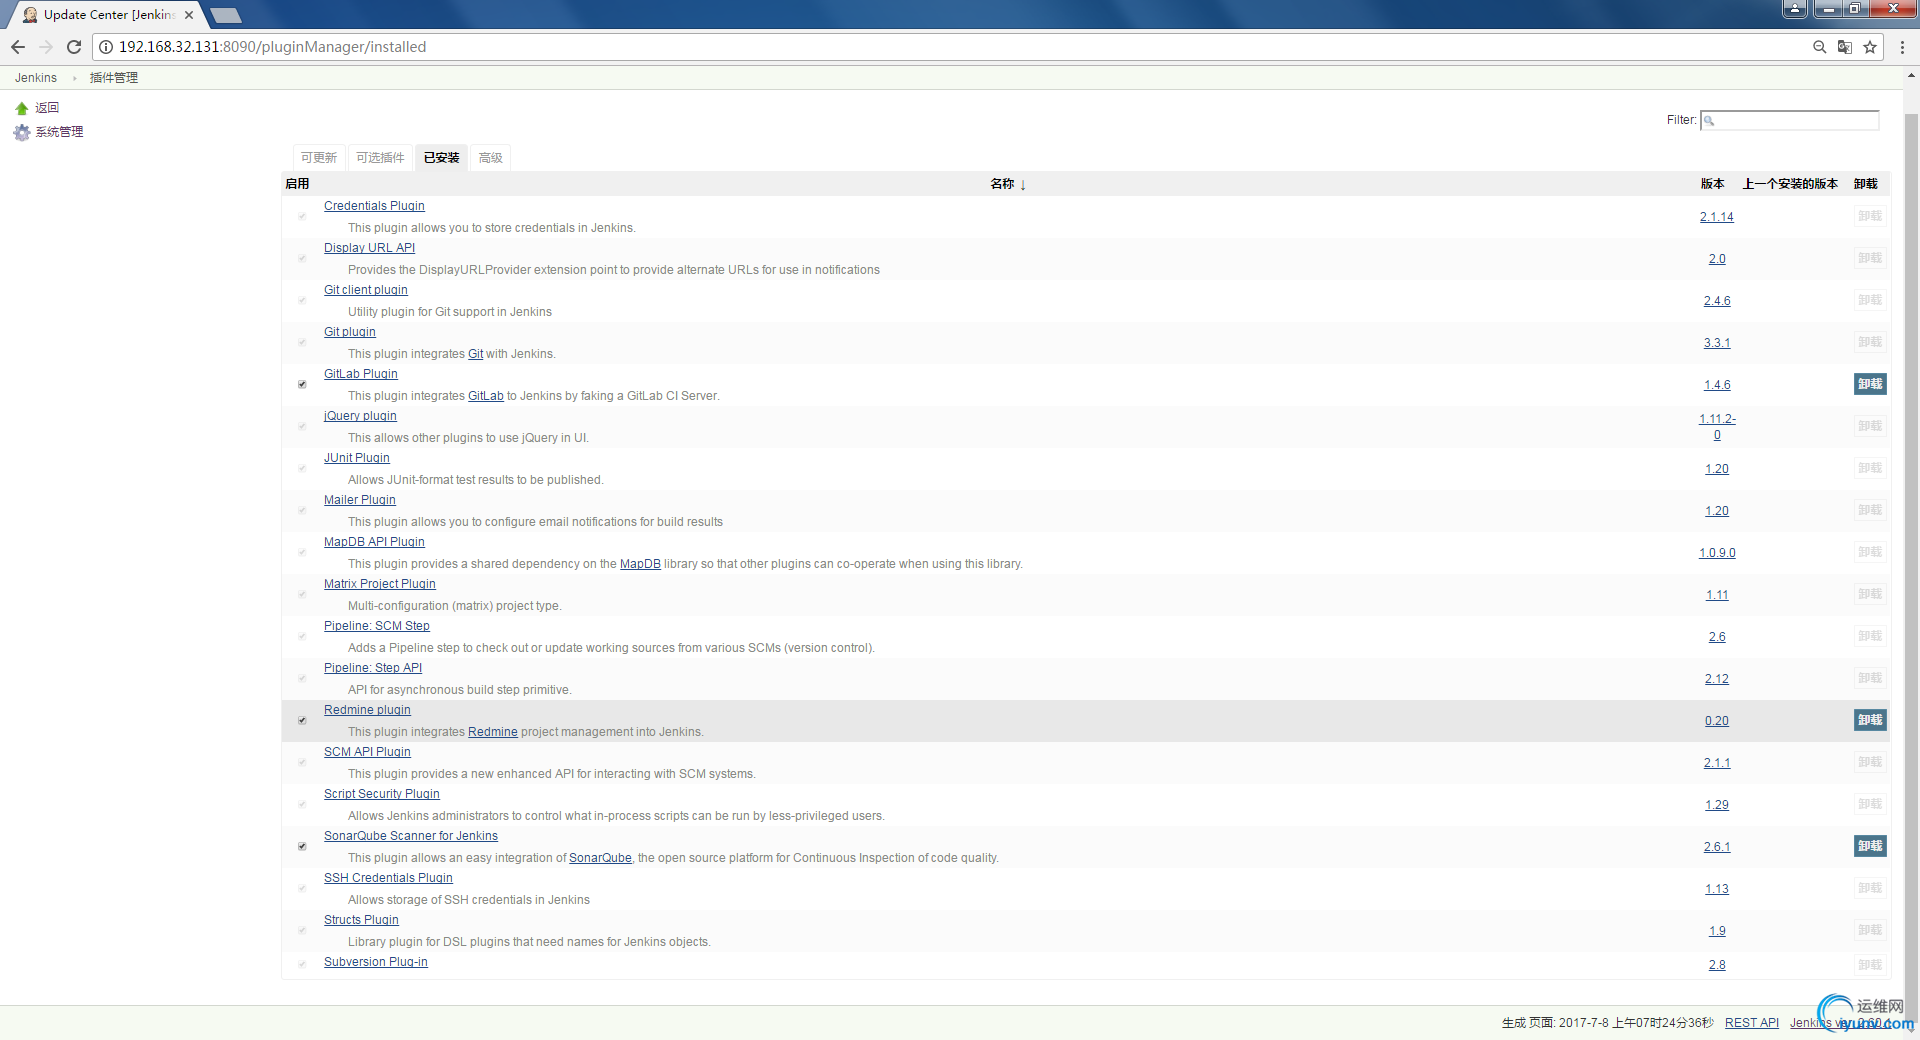Open the SonarQube link in description text

click(x=600, y=858)
